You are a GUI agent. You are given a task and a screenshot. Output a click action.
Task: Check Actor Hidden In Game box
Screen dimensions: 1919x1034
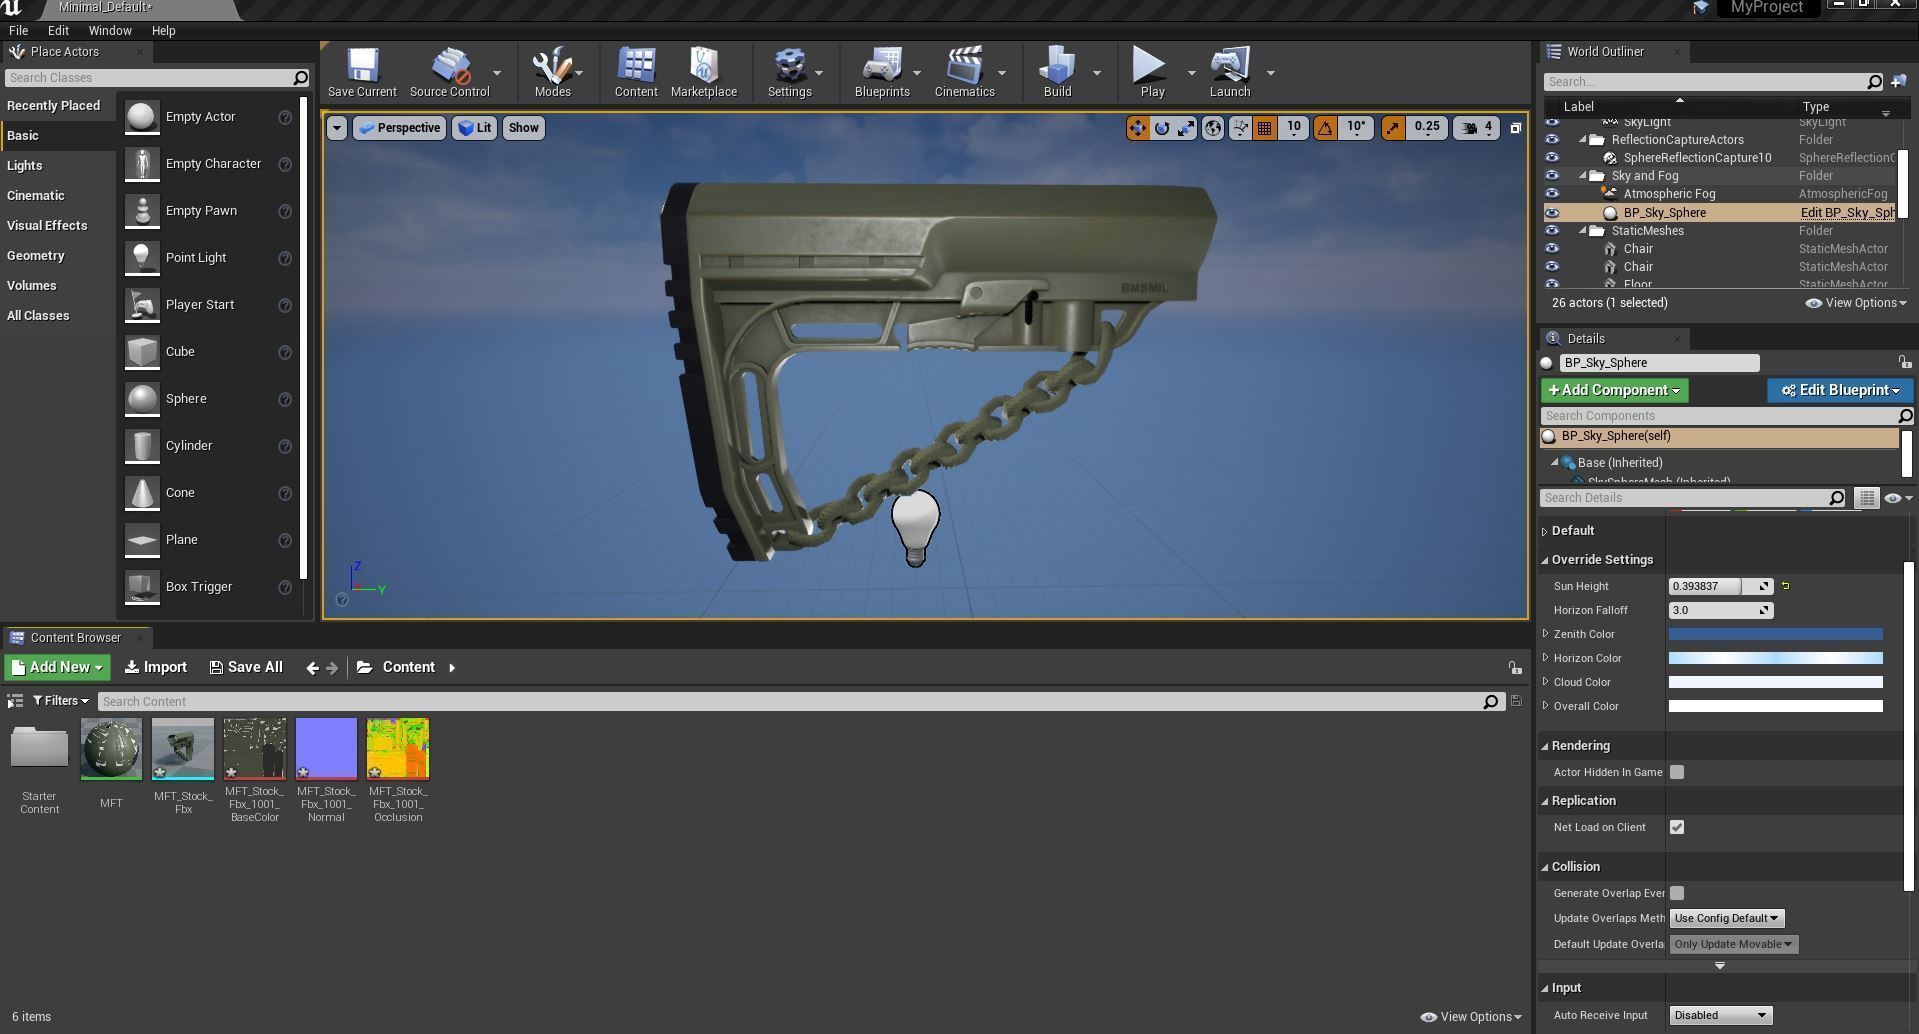pos(1677,772)
